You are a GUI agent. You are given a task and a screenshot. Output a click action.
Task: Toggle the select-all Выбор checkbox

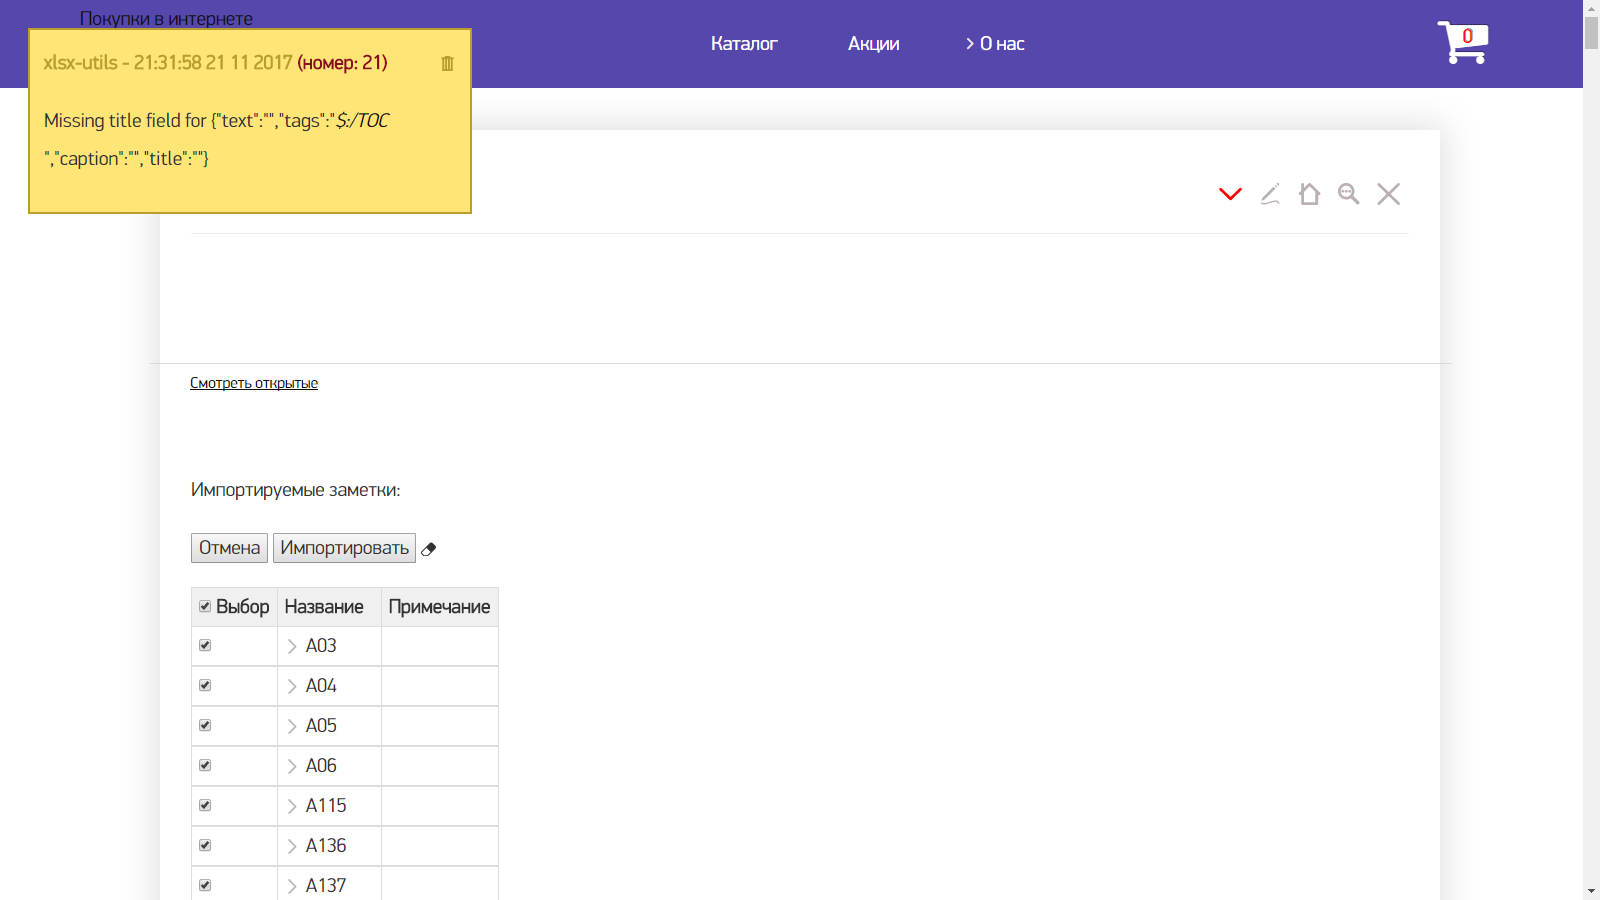tap(205, 606)
